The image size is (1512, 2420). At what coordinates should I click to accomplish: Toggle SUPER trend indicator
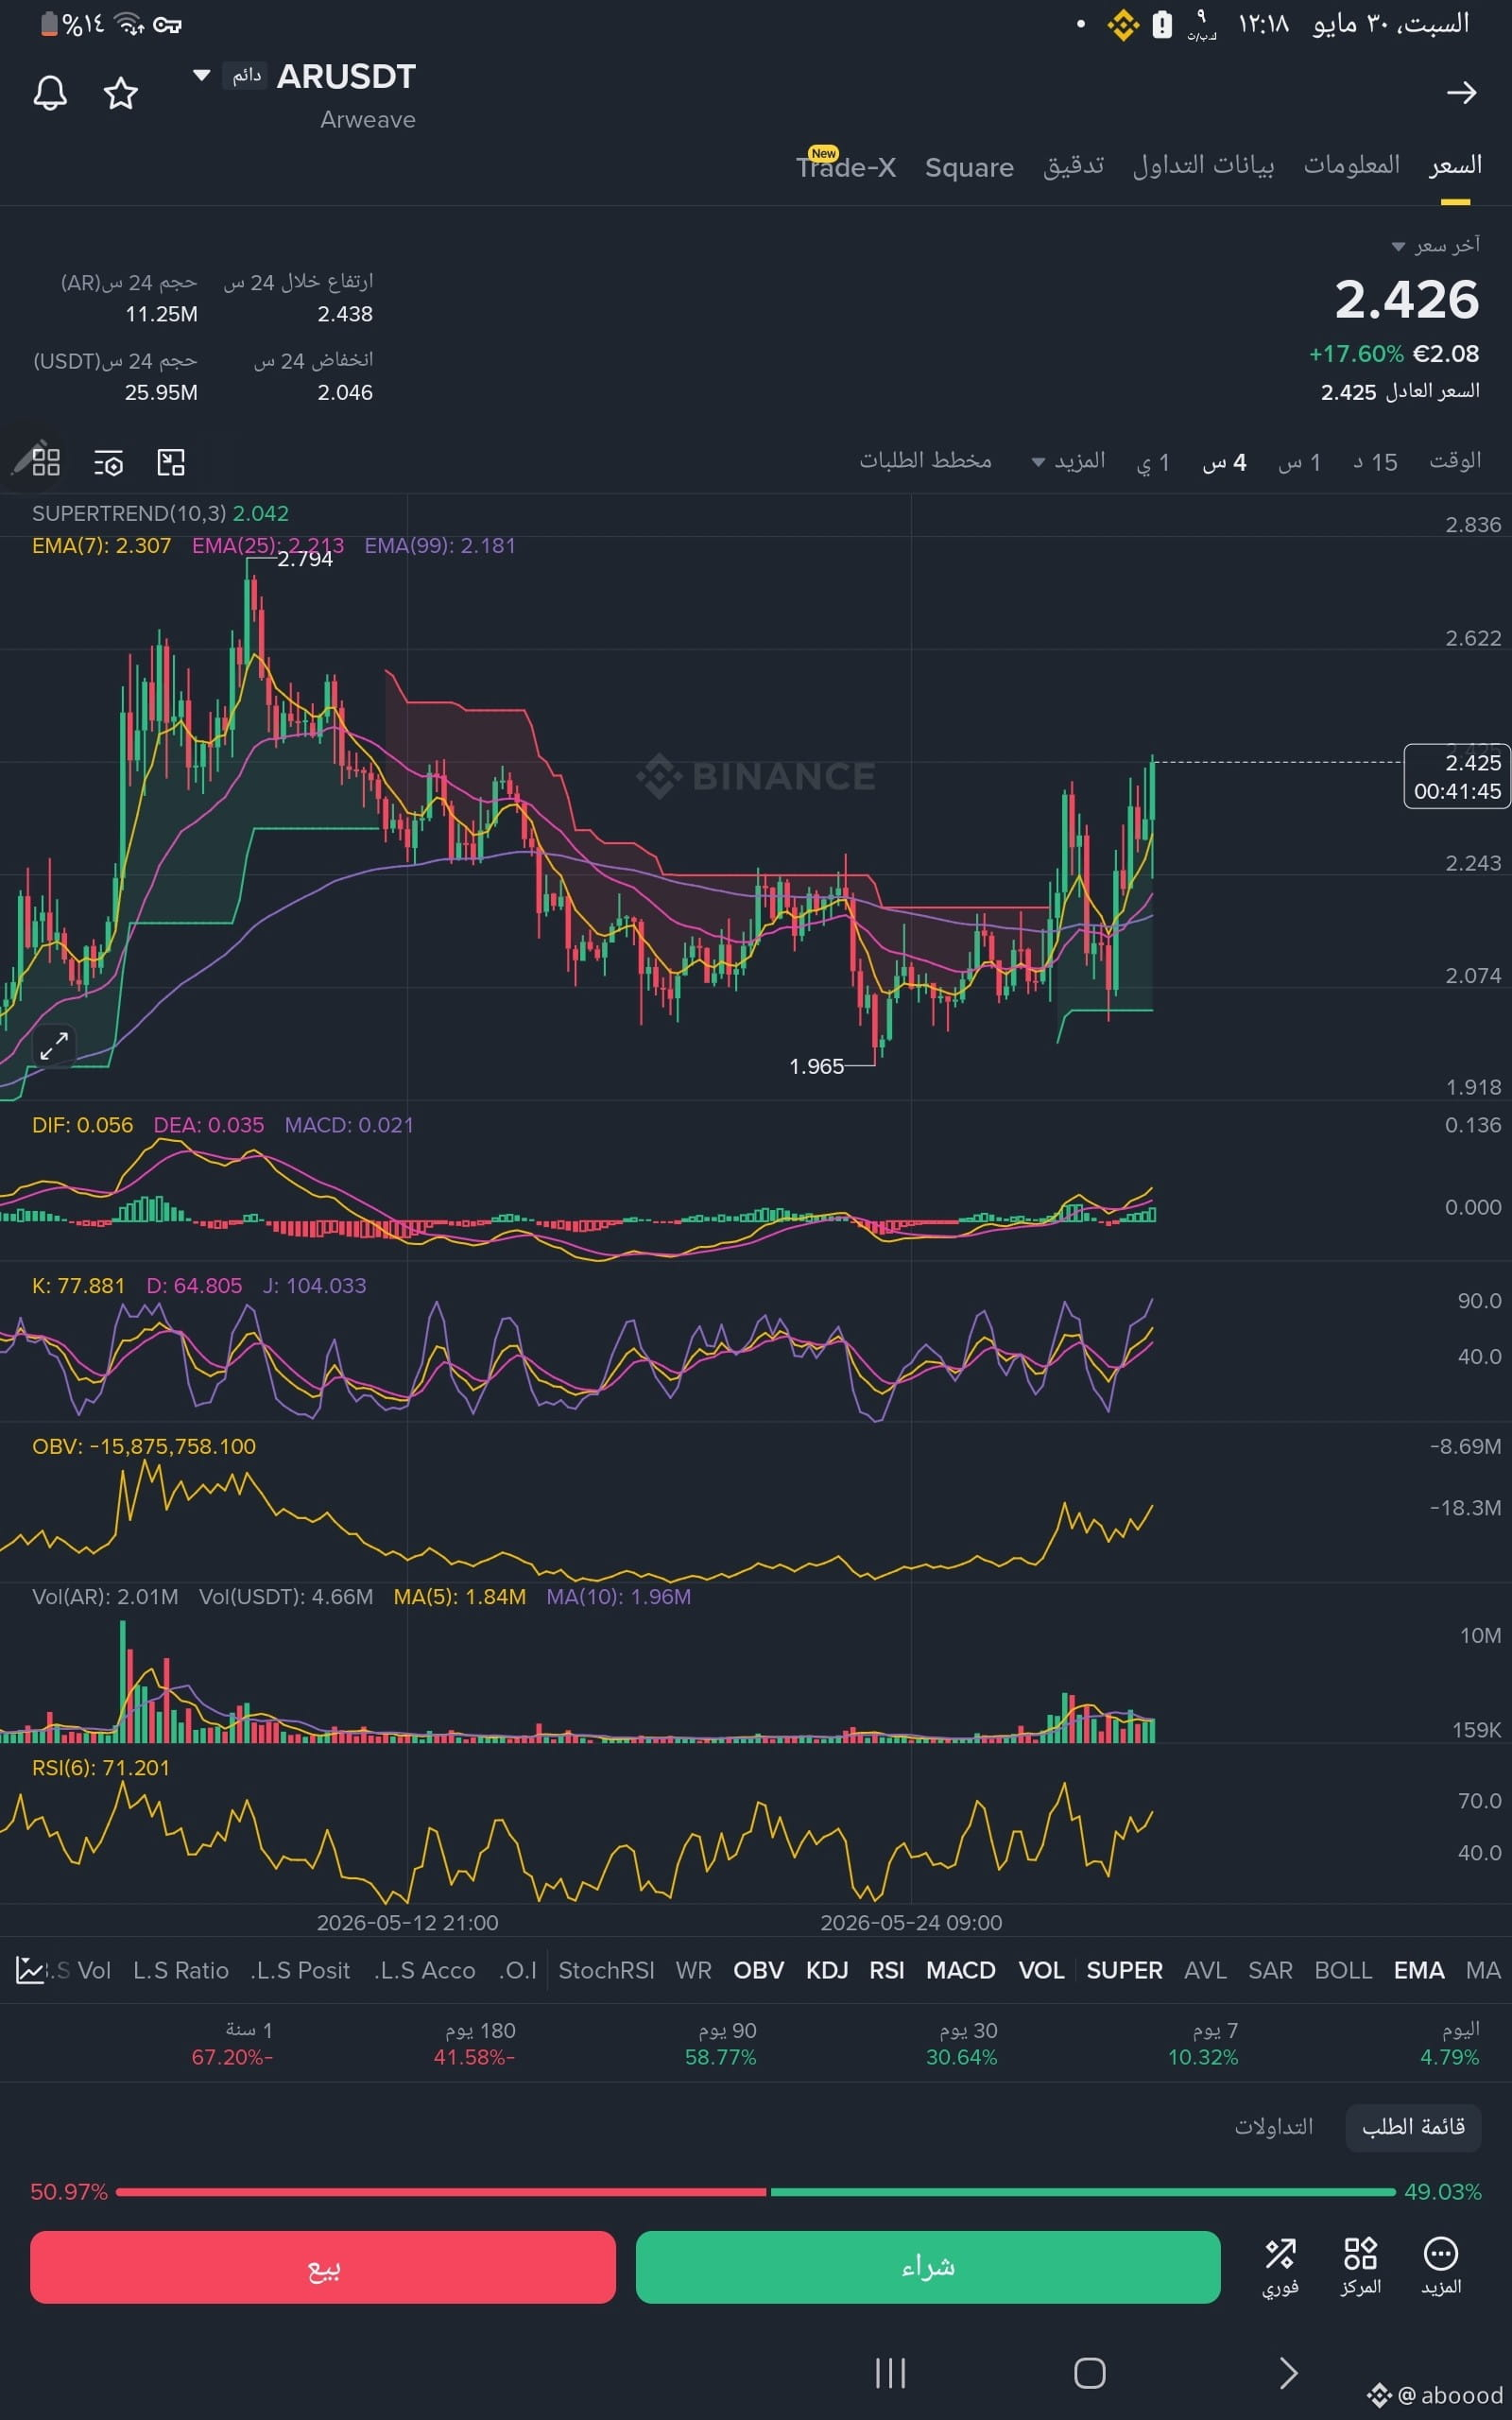coord(1124,1970)
